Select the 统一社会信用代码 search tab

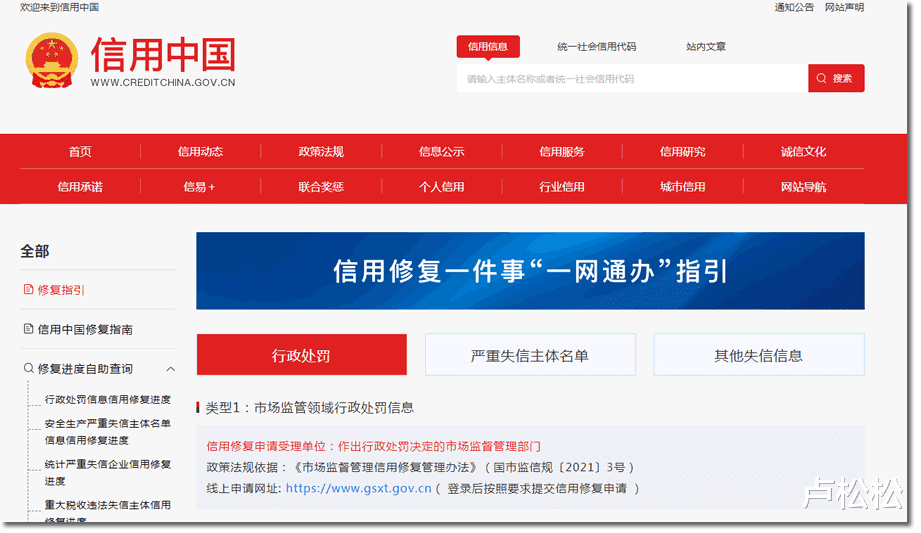click(x=597, y=46)
